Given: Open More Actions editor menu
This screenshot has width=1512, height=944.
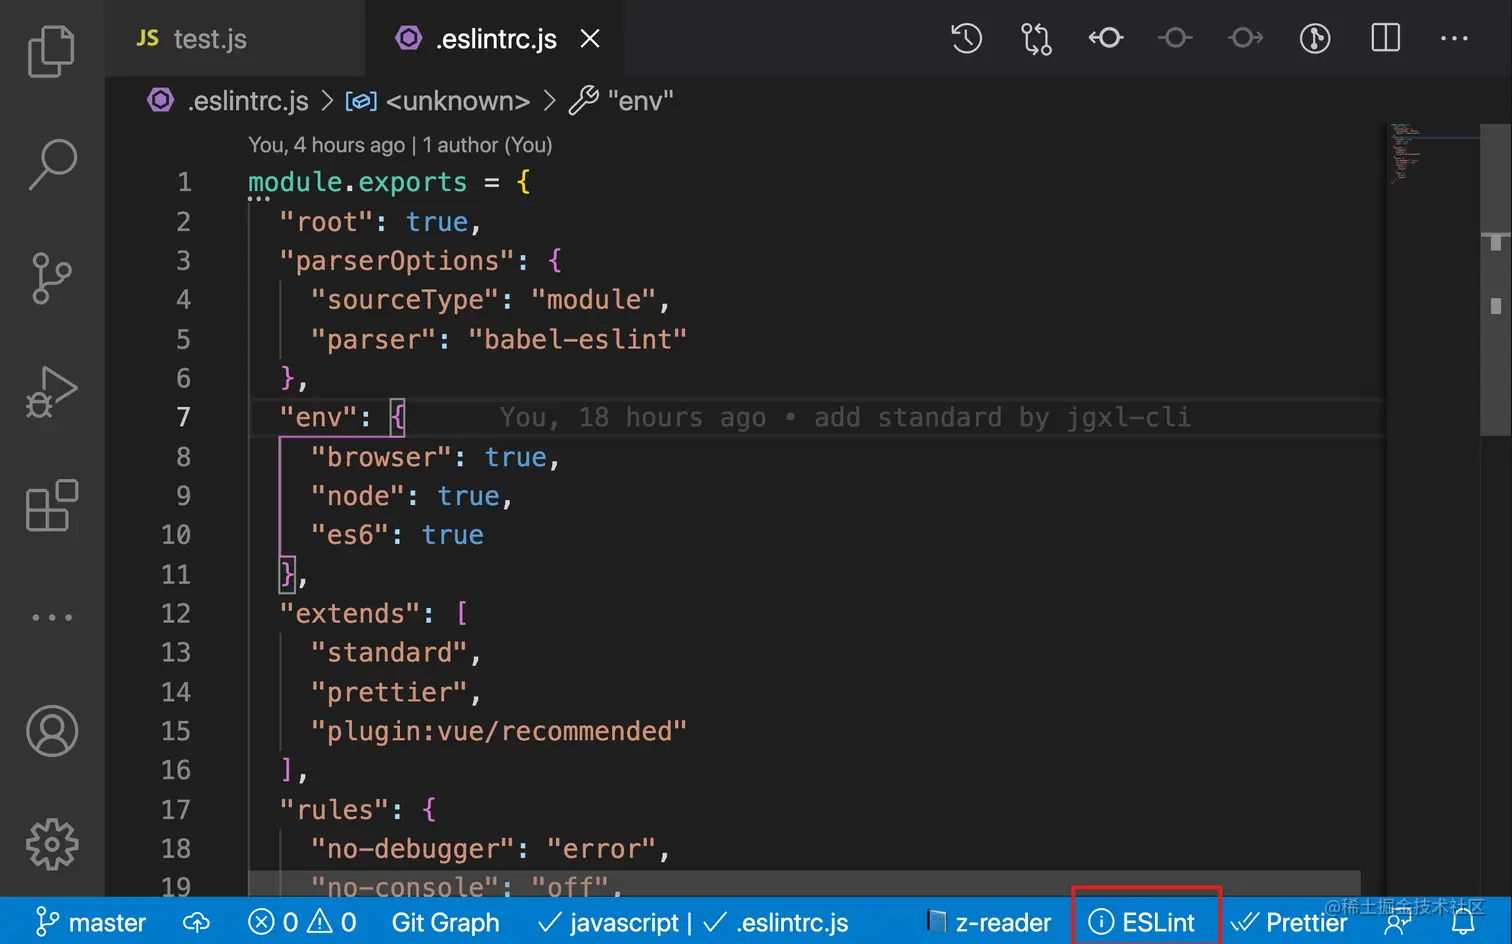Looking at the screenshot, I should tap(1454, 39).
